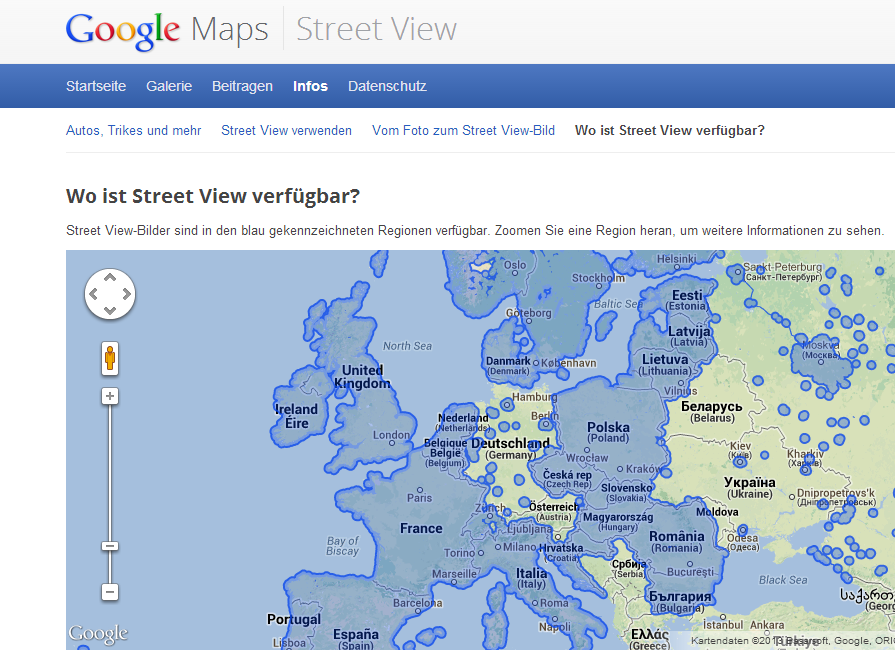Select 'Wo ist Street View verfügbar?' subnav item
Viewport: 895px width, 660px height.
point(670,131)
